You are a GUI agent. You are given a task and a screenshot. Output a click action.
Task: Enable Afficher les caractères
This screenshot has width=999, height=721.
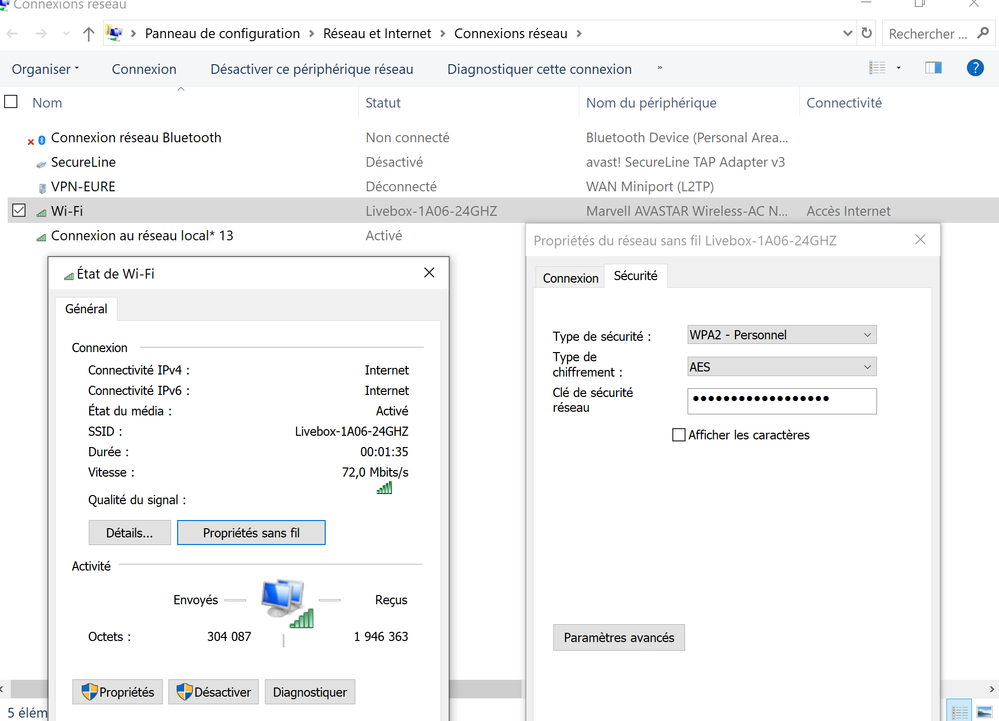pos(679,434)
